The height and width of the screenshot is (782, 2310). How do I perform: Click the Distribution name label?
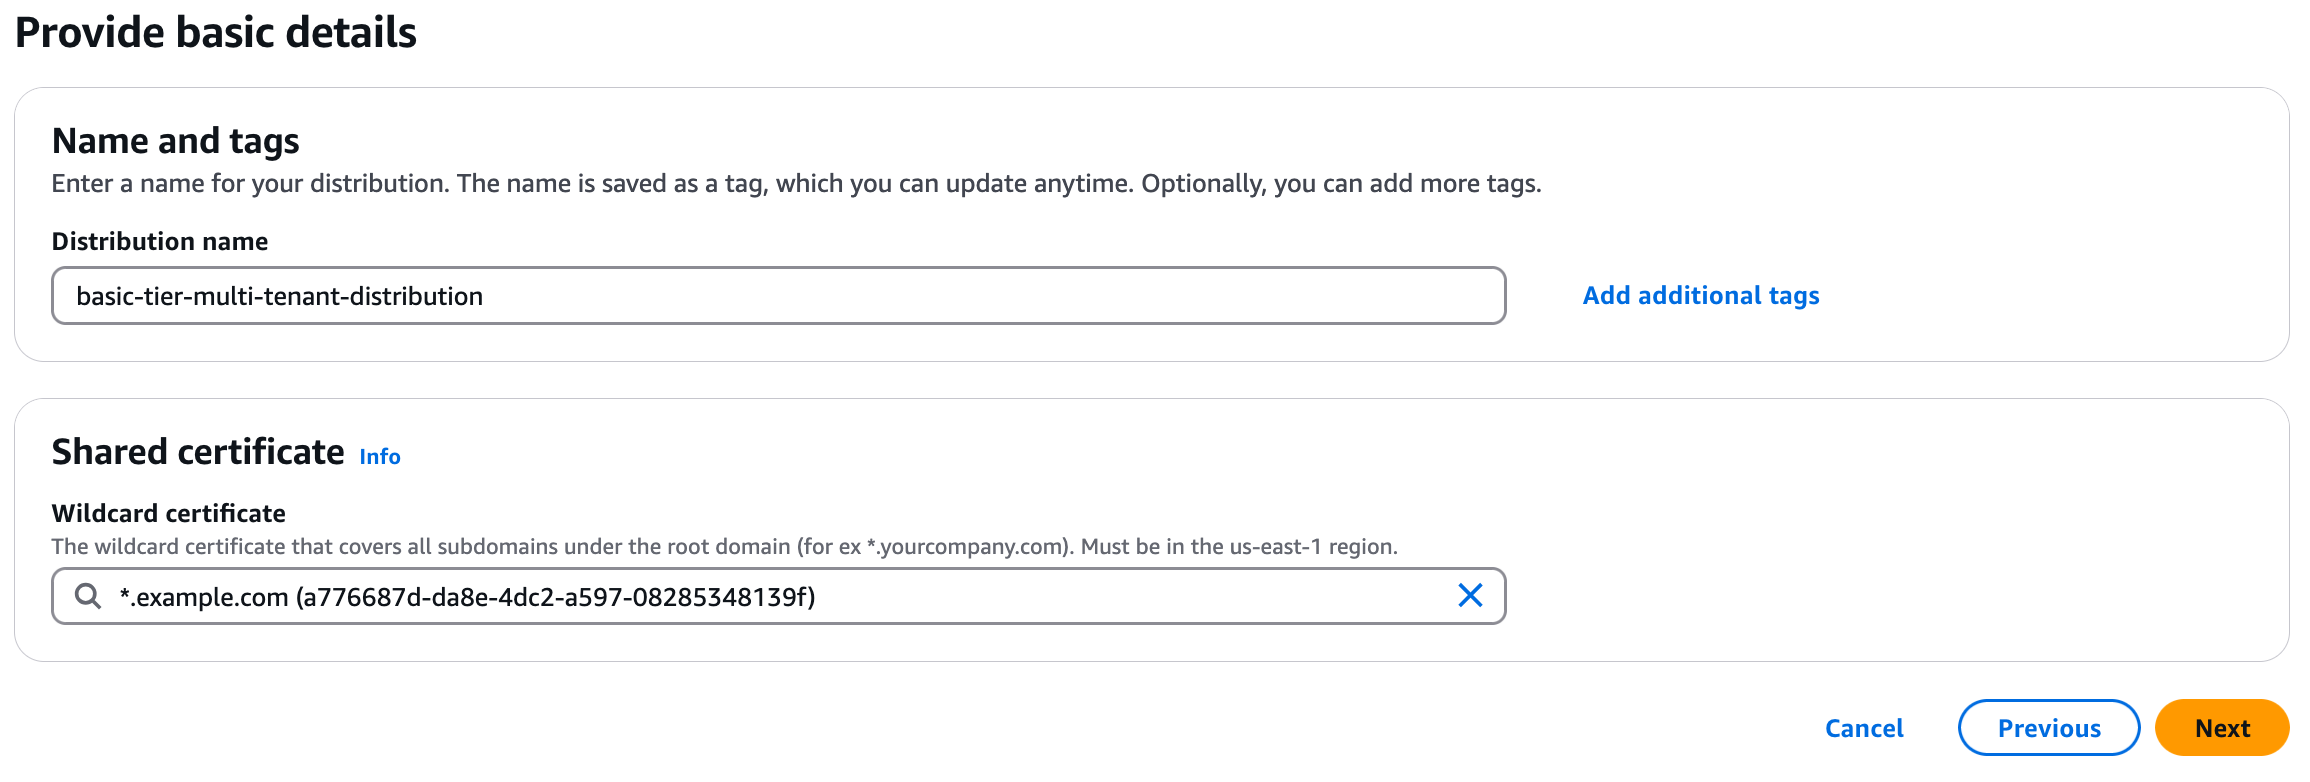point(160,241)
